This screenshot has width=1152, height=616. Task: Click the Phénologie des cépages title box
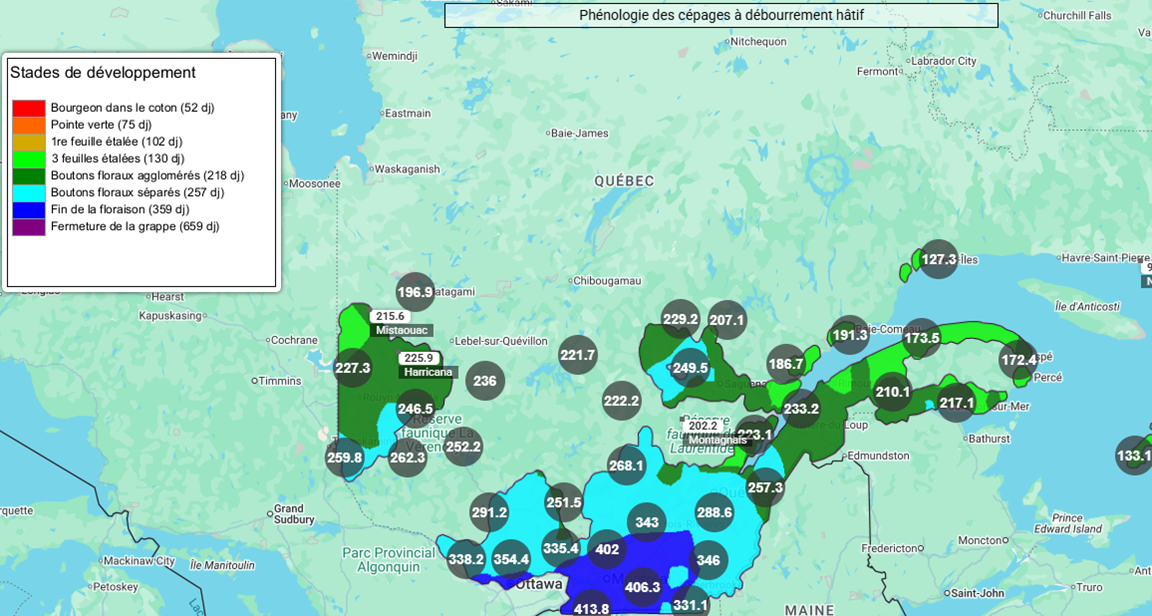721,15
